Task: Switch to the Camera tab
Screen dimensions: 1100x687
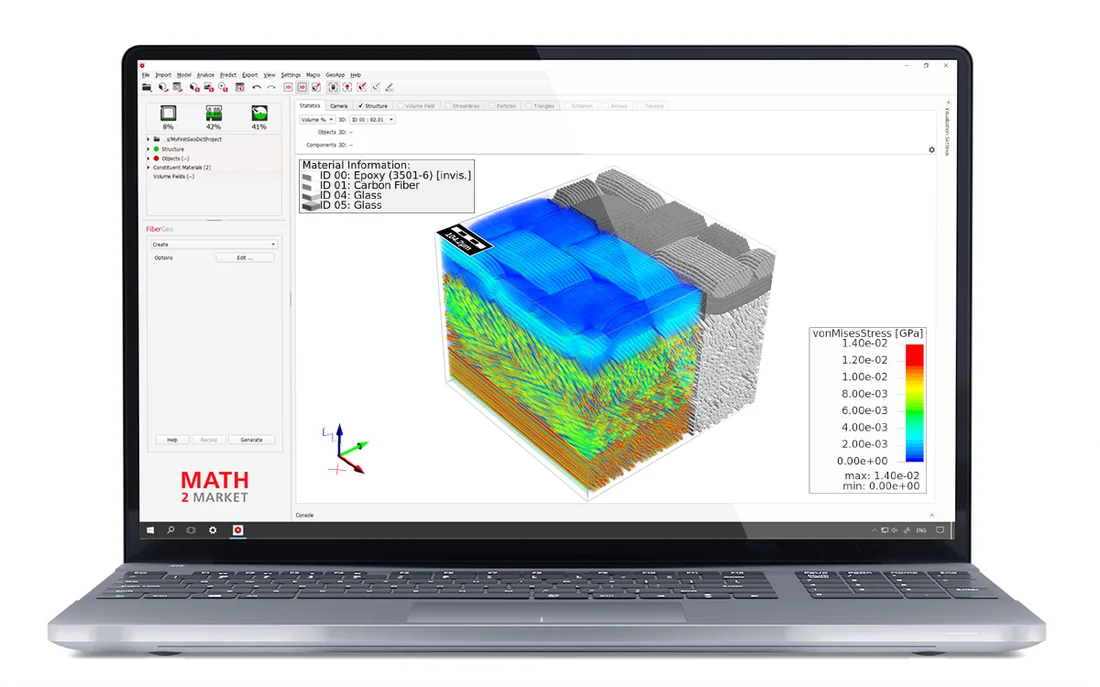Action: pyautogui.click(x=338, y=106)
